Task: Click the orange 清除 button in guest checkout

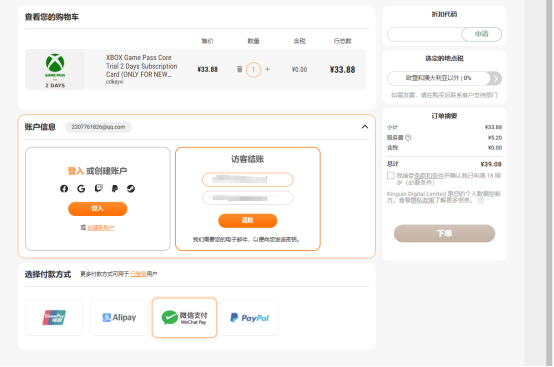Action: (x=248, y=220)
